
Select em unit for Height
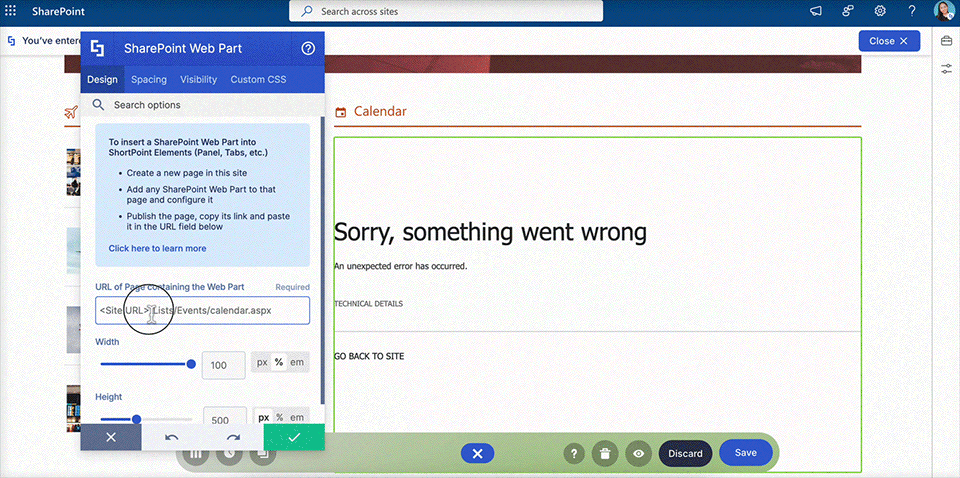tap(297, 417)
